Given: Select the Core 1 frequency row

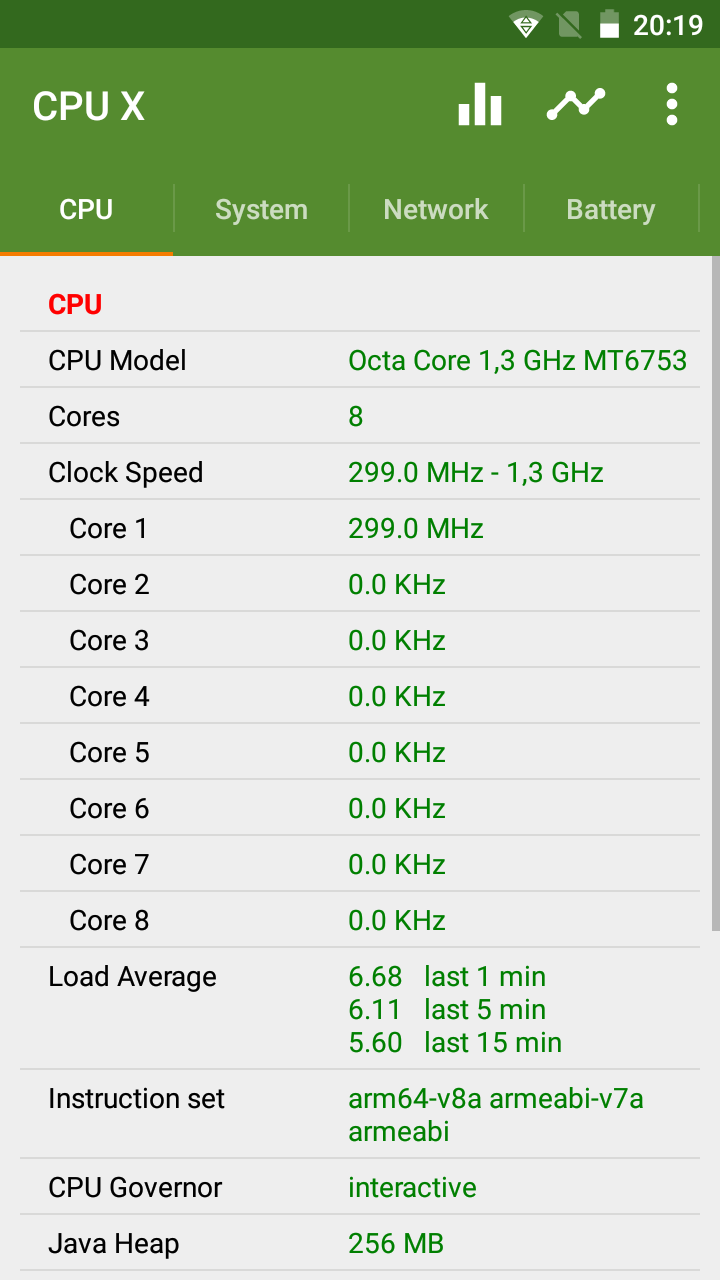Looking at the screenshot, I should (360, 528).
